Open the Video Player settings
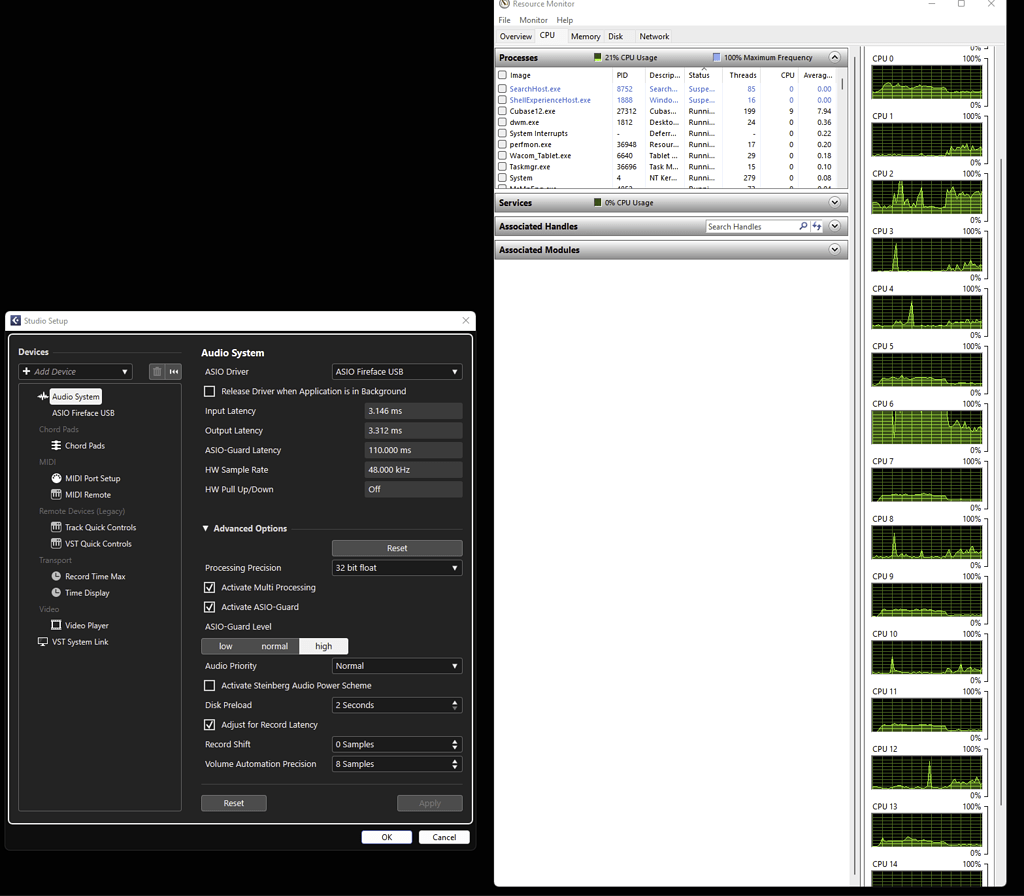The width and height of the screenshot is (1024, 896). [x=83, y=624]
